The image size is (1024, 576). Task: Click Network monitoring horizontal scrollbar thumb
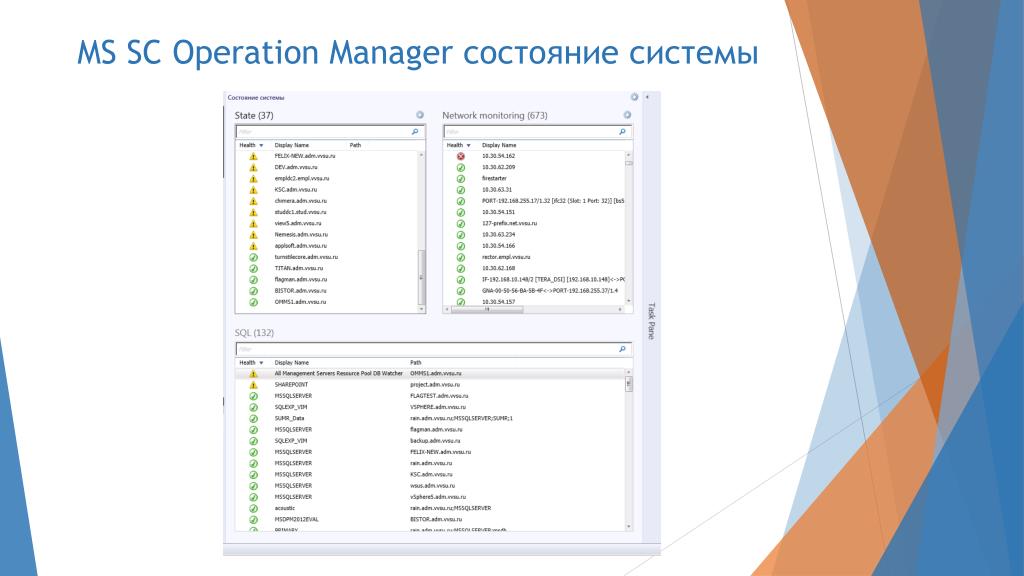coord(487,310)
